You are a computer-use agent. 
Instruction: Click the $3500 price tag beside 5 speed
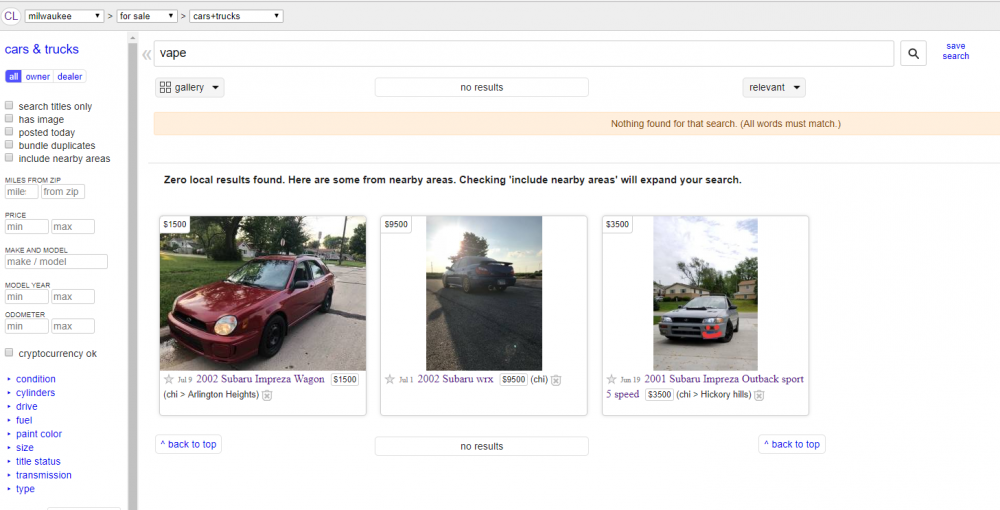[659, 395]
